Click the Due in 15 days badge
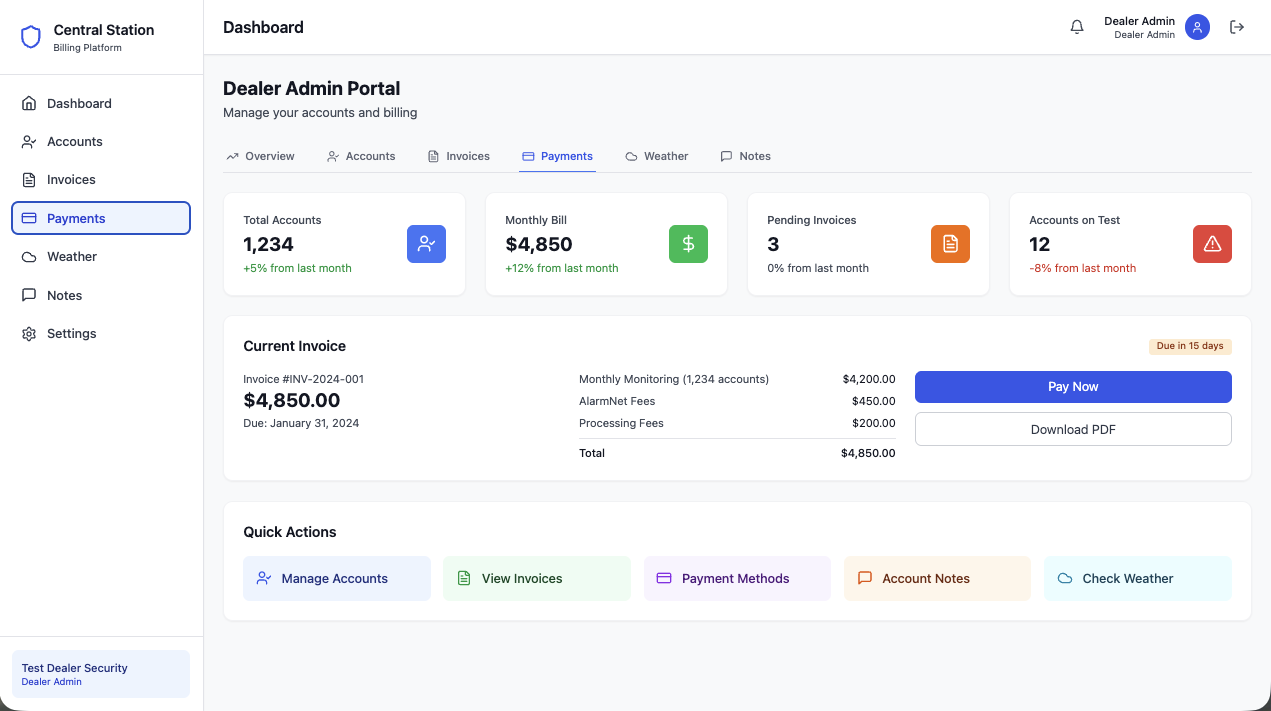Image resolution: width=1271 pixels, height=711 pixels. click(x=1190, y=346)
